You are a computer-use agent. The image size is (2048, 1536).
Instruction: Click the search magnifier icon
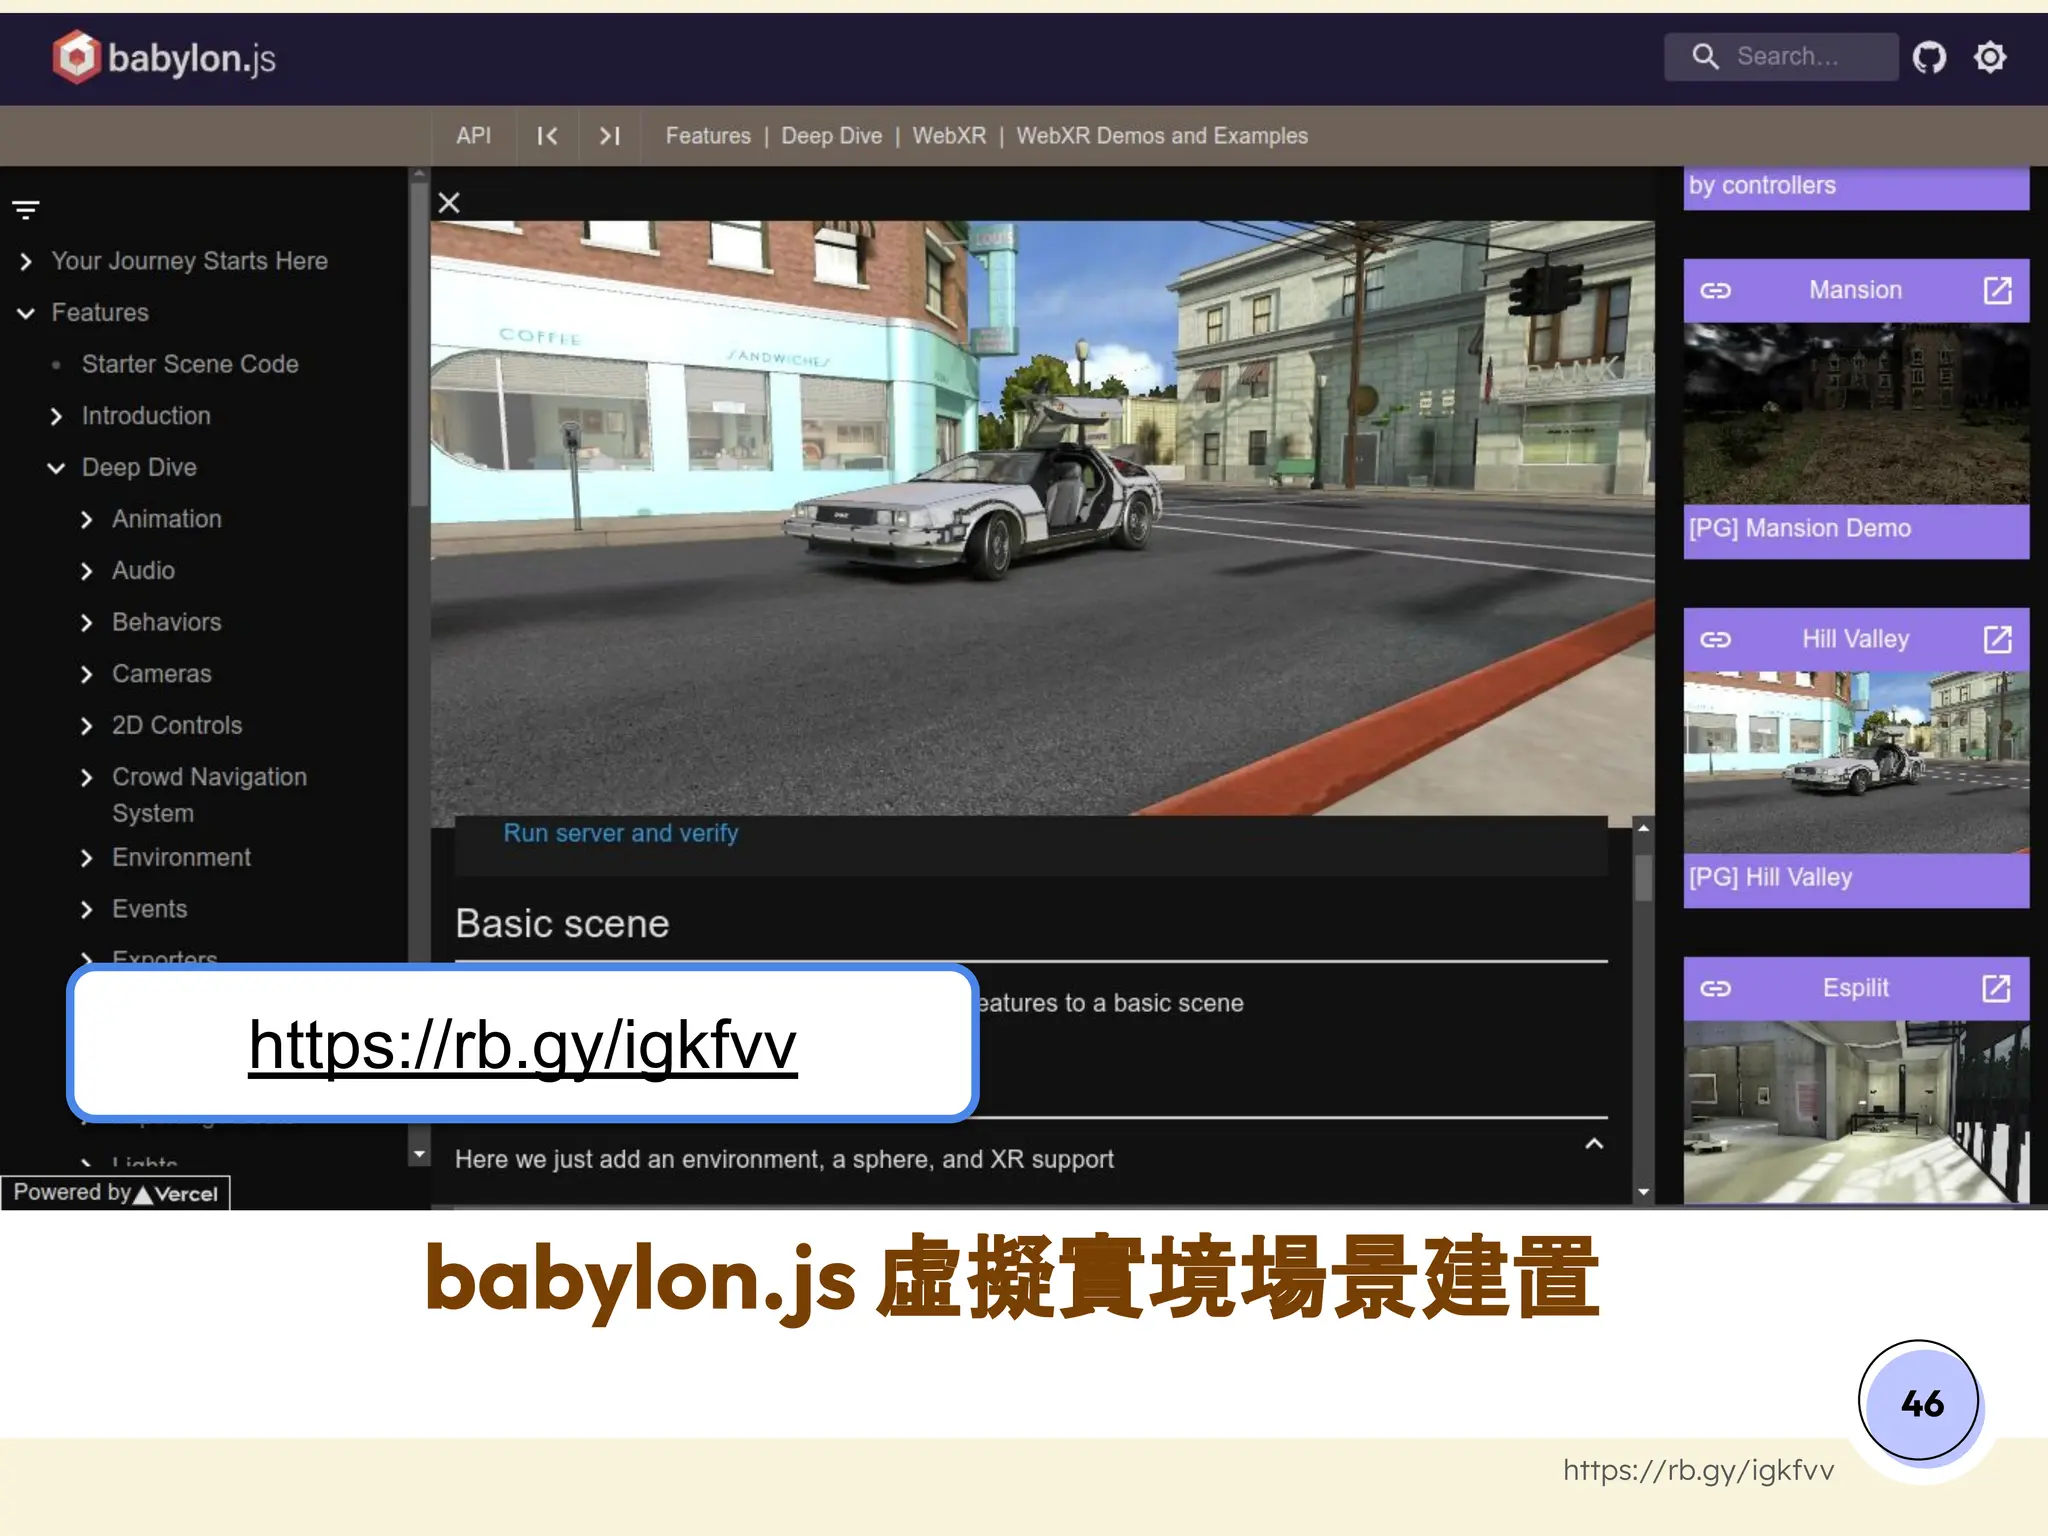pos(1705,57)
